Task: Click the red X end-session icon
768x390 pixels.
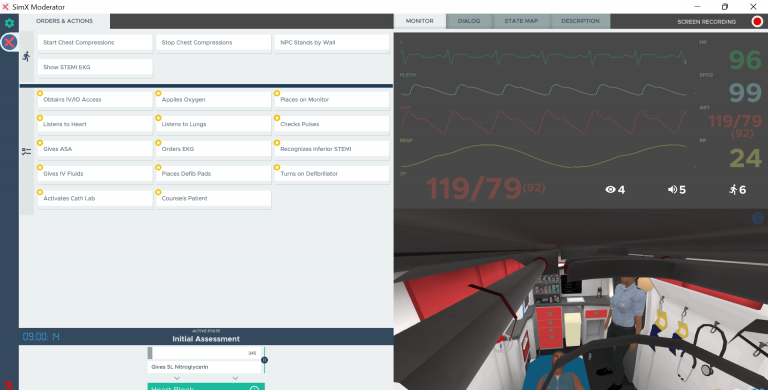Action: (9, 43)
